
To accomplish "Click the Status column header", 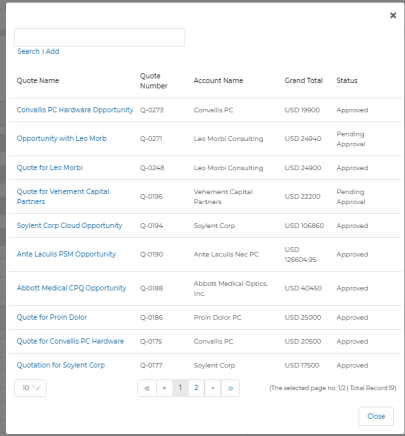I will (x=347, y=81).
